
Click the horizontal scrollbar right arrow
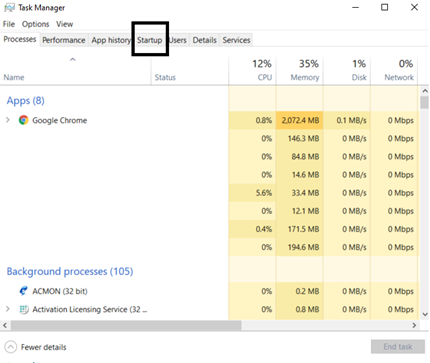tap(414, 325)
